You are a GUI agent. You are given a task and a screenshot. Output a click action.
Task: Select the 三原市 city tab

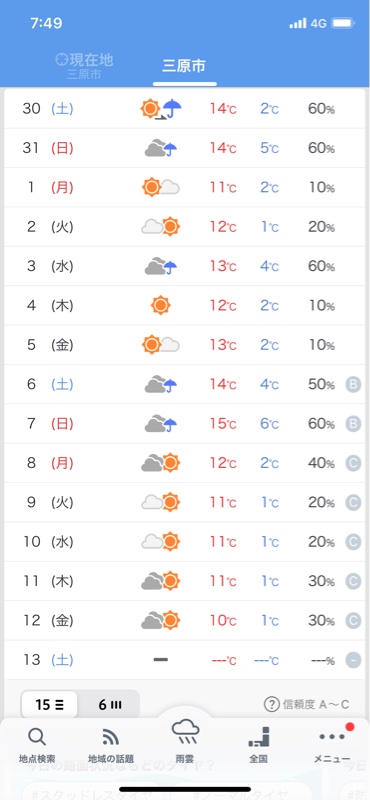click(184, 66)
